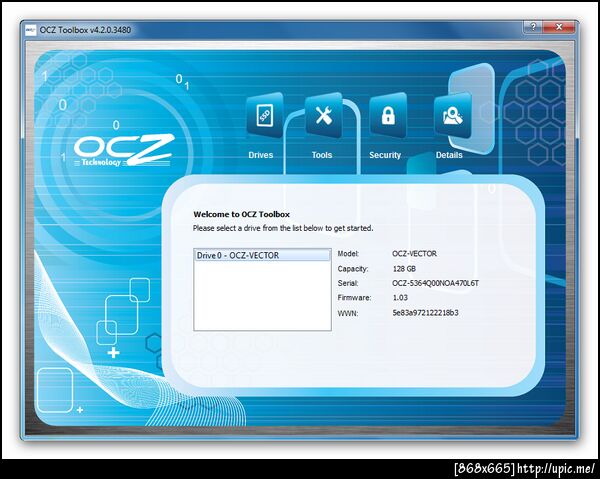Select Drive 0 - OCZ-VECTOR in the list
600x479 pixels.
262,255
